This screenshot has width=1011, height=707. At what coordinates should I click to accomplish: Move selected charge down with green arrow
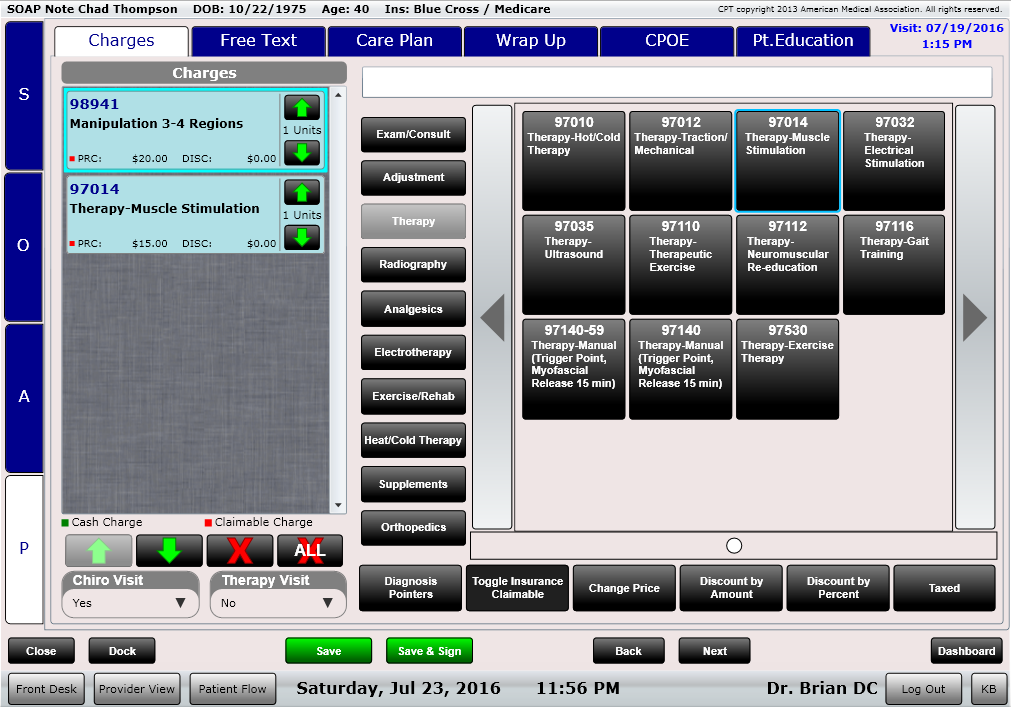pyautogui.click(x=169, y=551)
